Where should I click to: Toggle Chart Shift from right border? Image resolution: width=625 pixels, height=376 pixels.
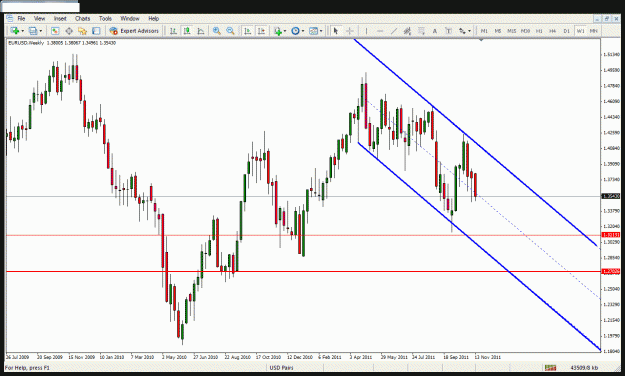point(261,31)
